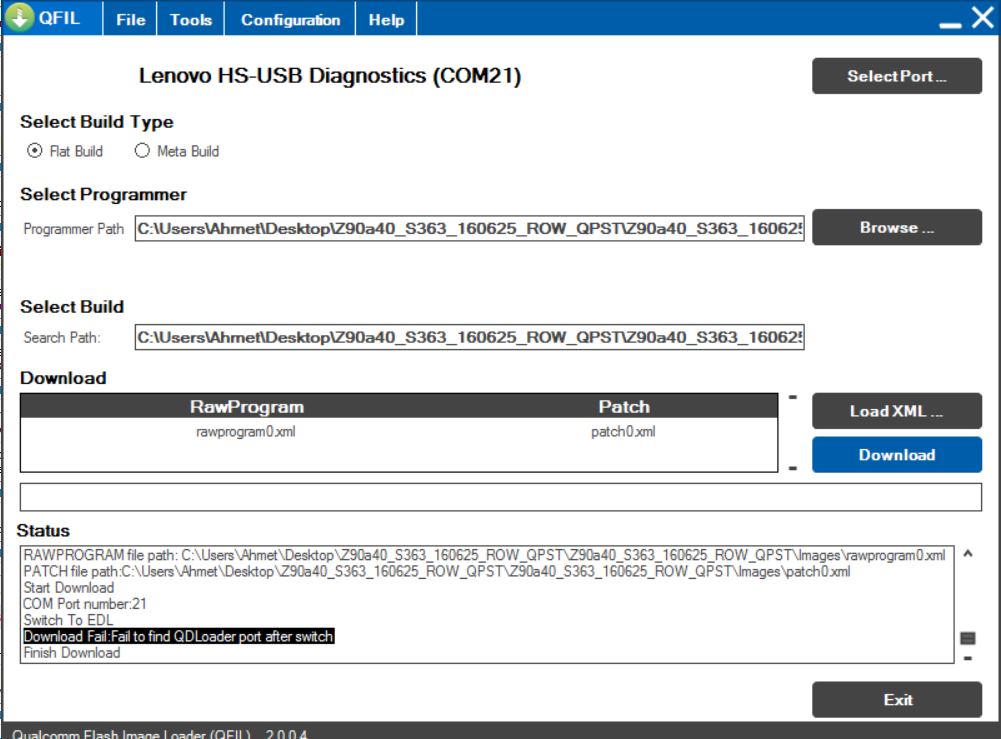Screen dimensions: 1001x739
Task: Click the SelectPort button
Action: pos(896,76)
